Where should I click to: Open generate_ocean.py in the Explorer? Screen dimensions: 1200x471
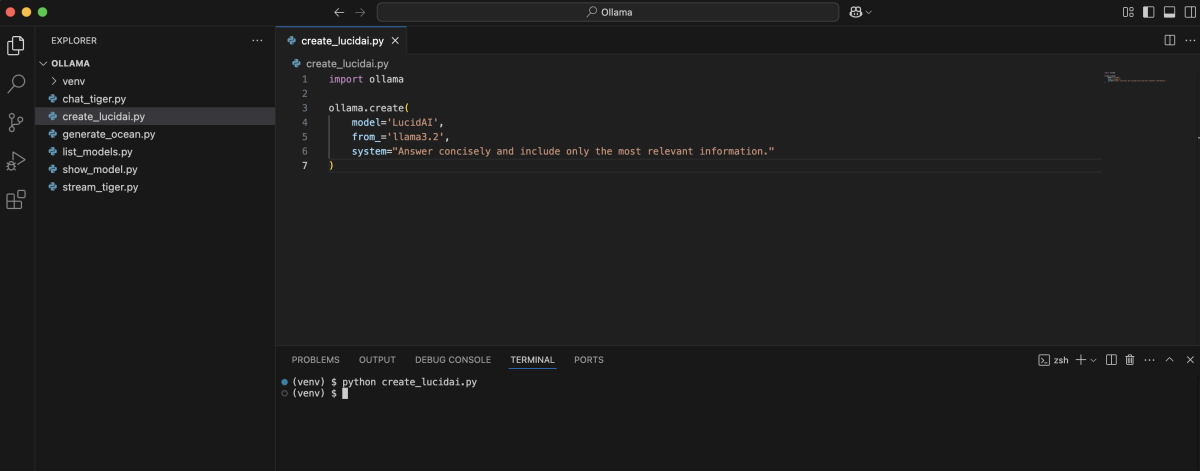[155, 133]
